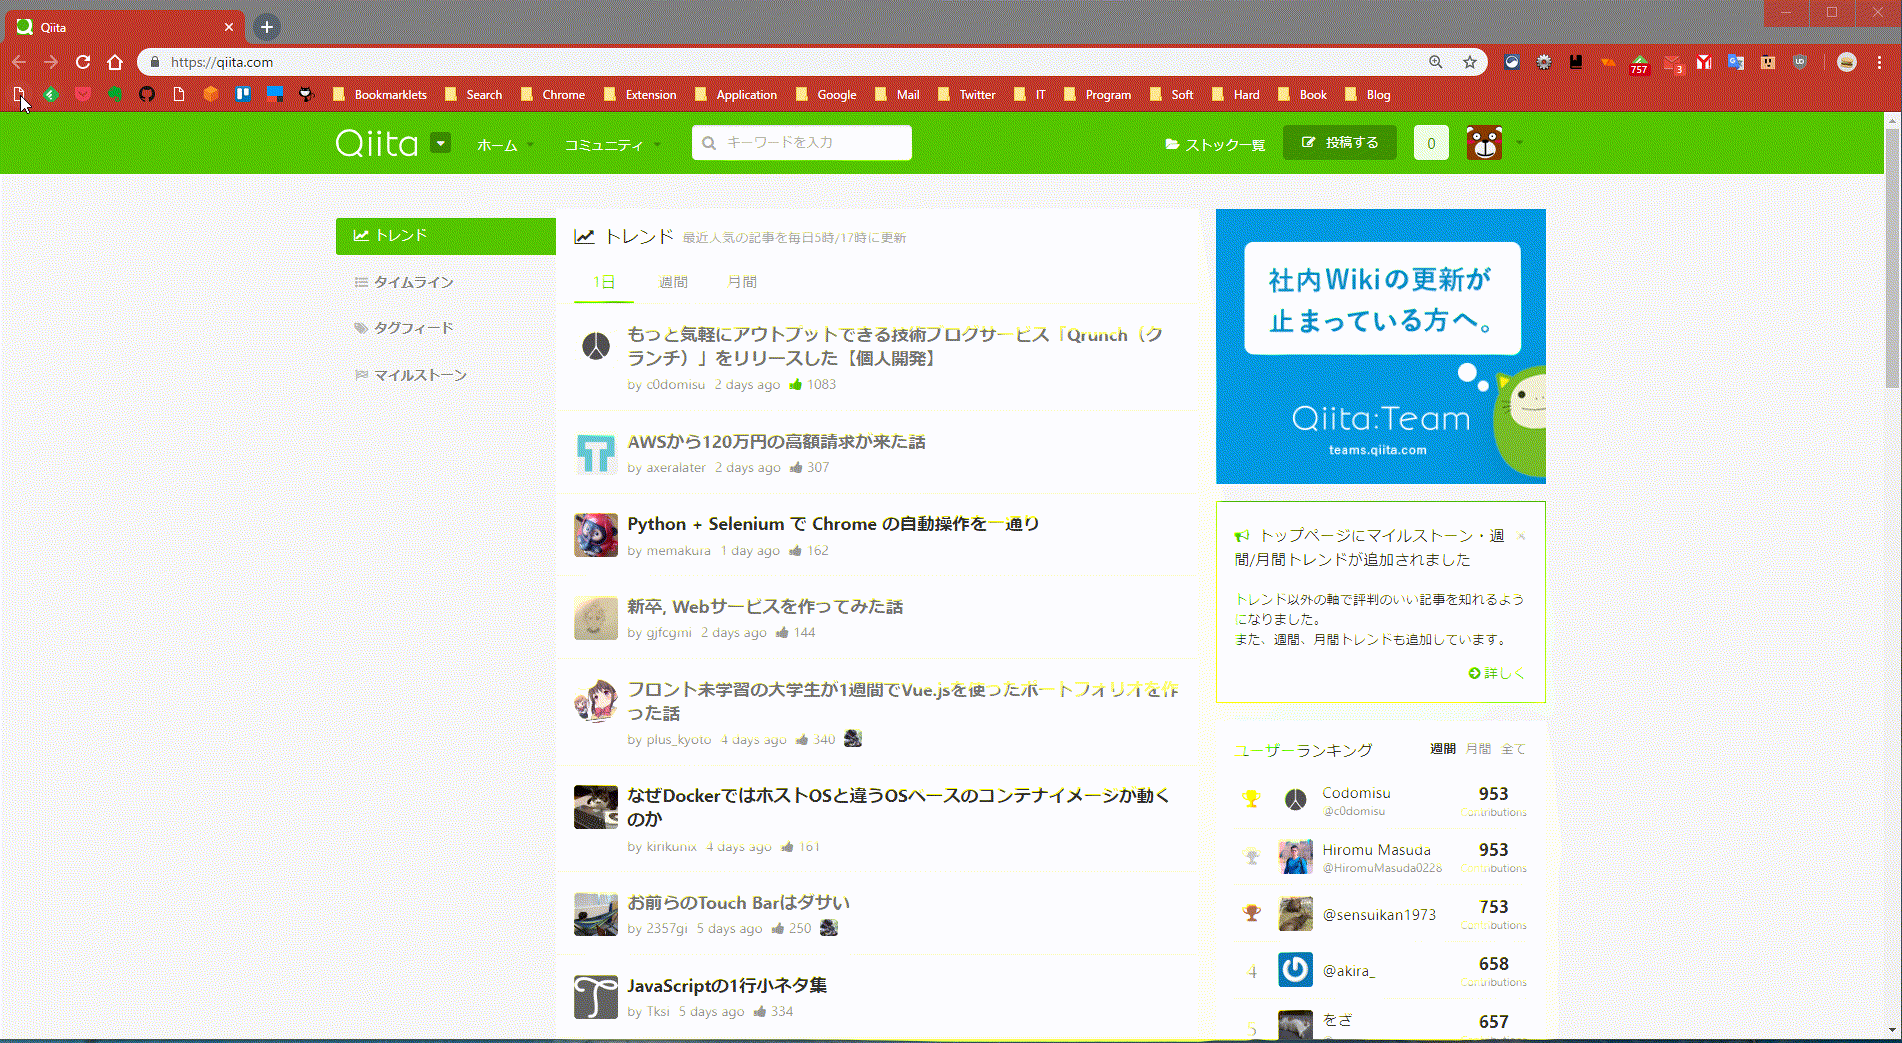Select トレンド in the left sidebar
The image size is (1902, 1043).
click(x=446, y=236)
